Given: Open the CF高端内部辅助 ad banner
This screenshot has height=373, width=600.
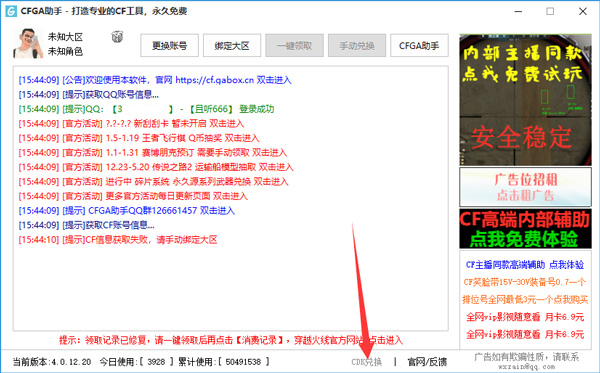Looking at the screenshot, I should (x=525, y=229).
